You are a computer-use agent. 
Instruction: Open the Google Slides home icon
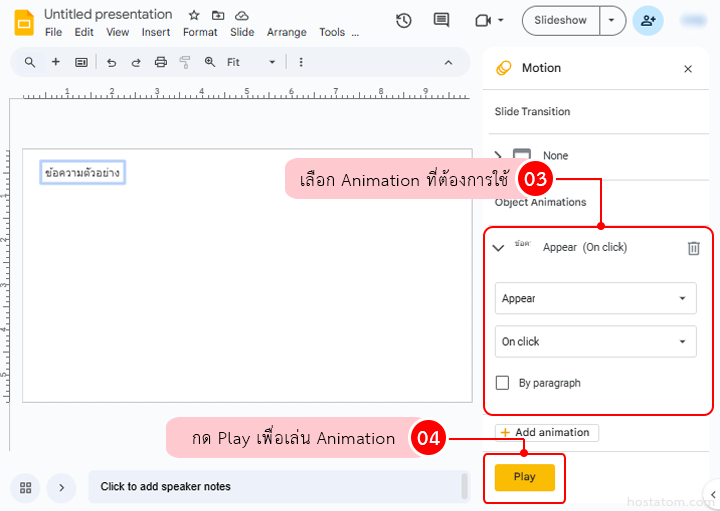point(24,22)
